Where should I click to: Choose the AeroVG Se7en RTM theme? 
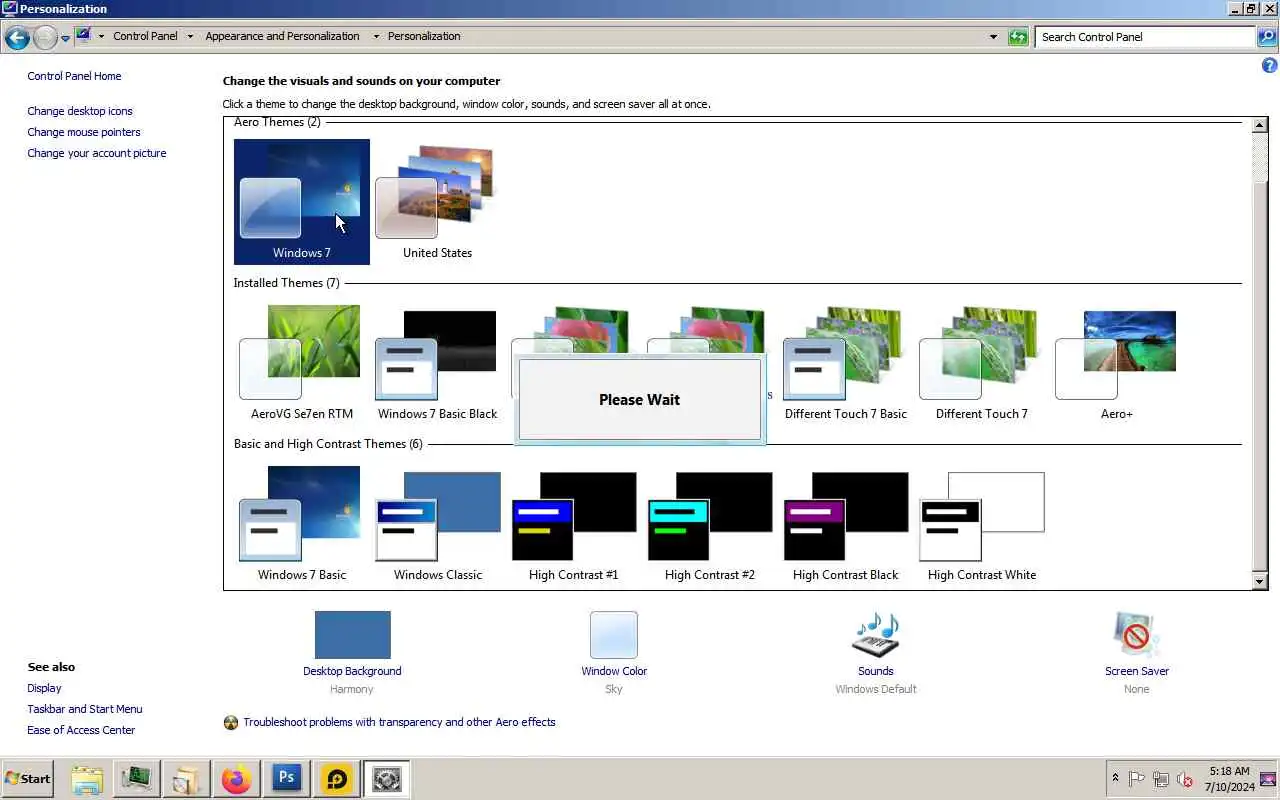(x=302, y=363)
